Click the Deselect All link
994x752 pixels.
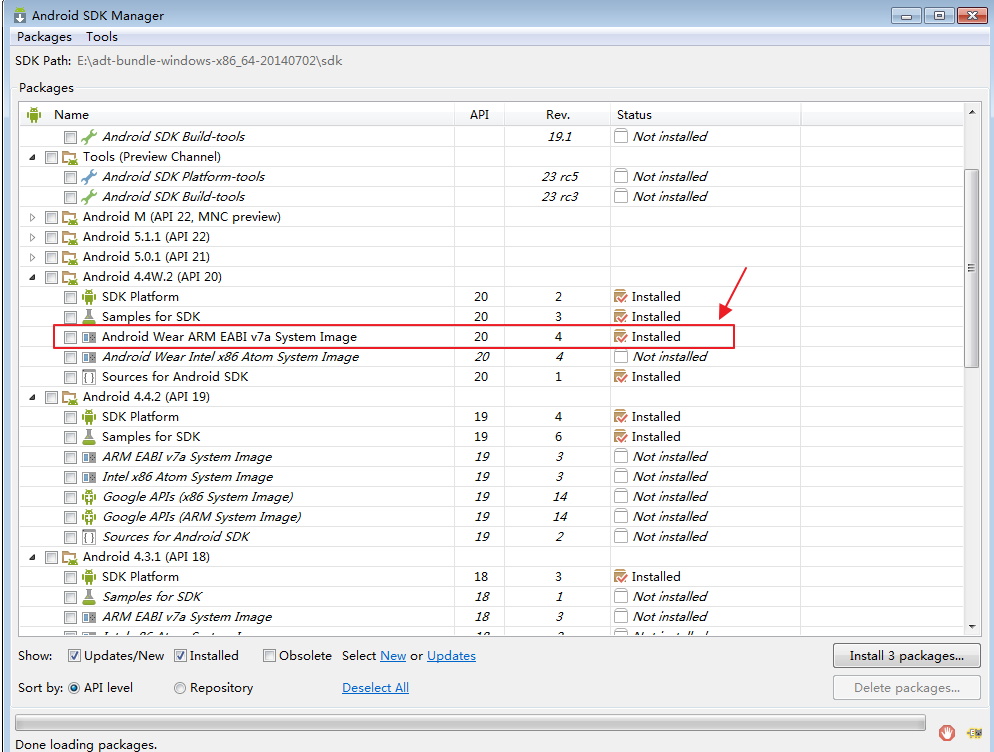[x=375, y=688]
